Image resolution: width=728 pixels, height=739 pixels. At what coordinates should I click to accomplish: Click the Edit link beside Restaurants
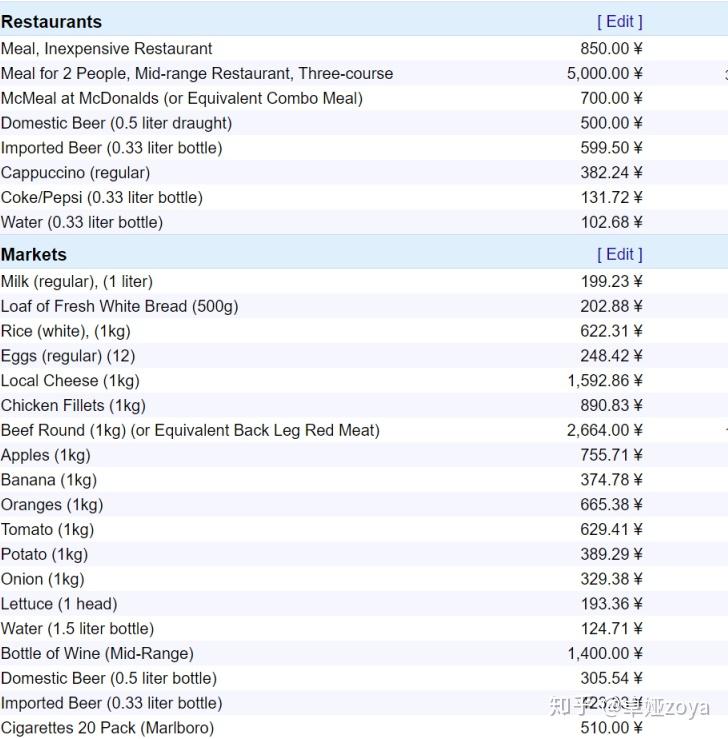coord(619,21)
